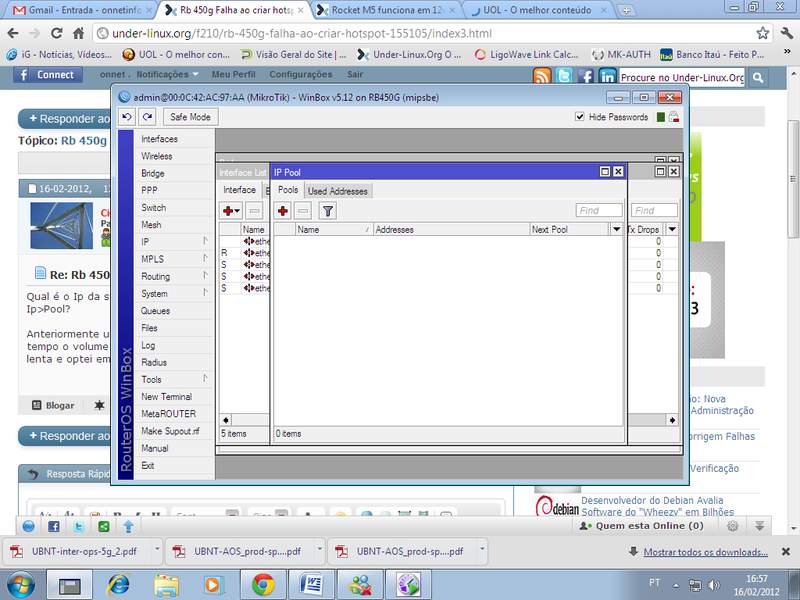The image size is (800, 600).
Task: Click Configurações link in site nav
Action: [301, 74]
